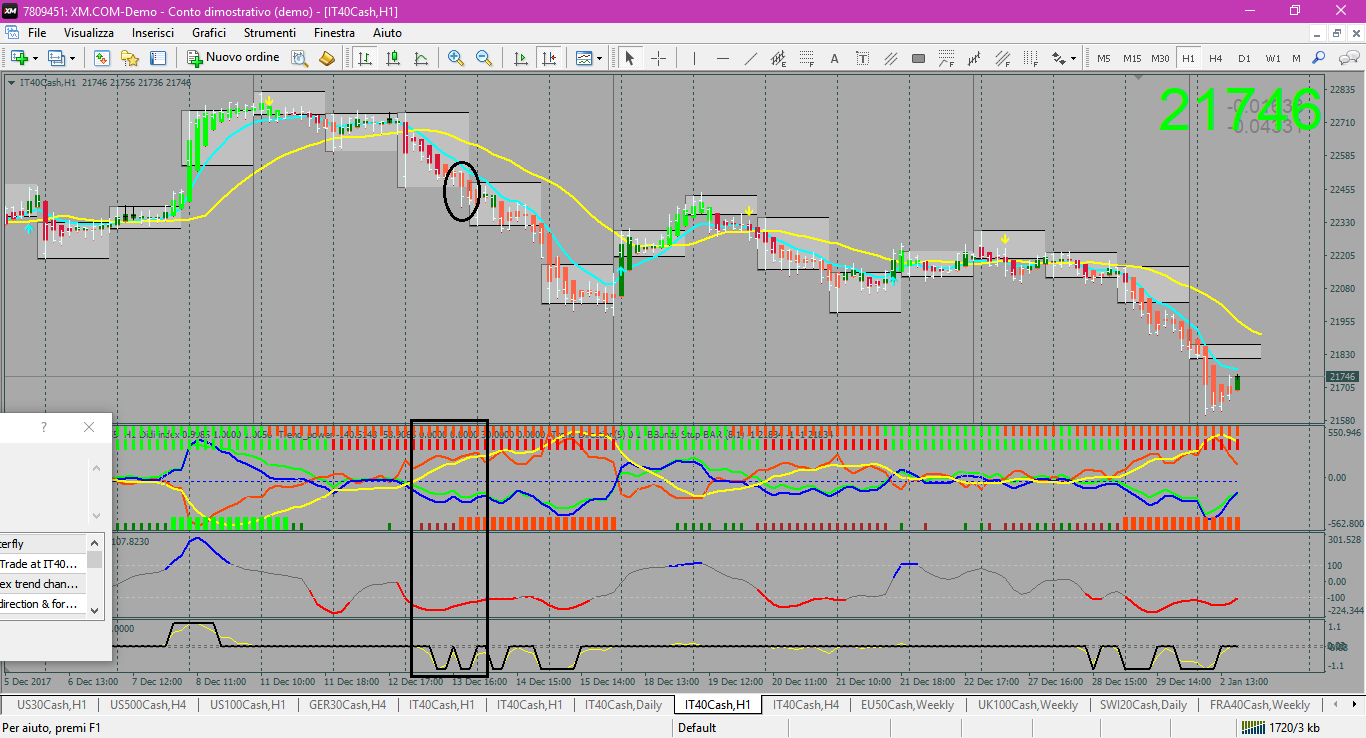Select the Andrews pitchfork tool
This screenshot has width=1366, height=738.
[974, 58]
